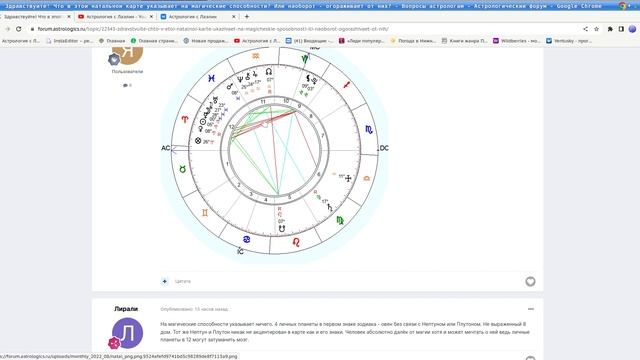Open the Chrome profile avatar
This screenshot has width=640, height=360.
(x=632, y=29)
